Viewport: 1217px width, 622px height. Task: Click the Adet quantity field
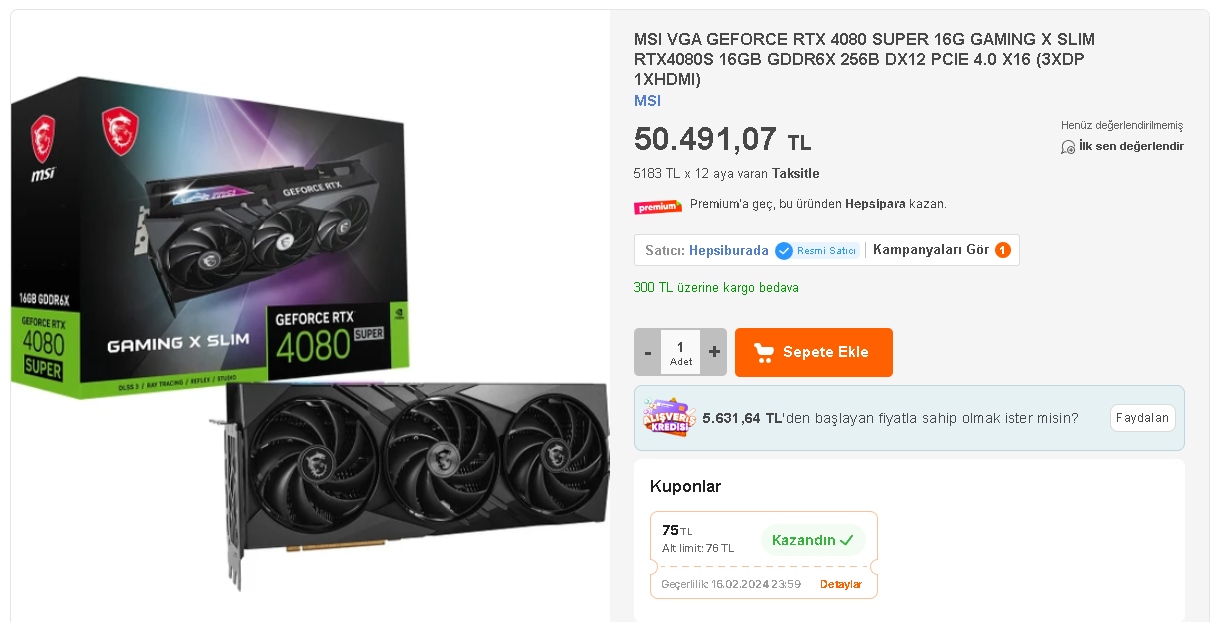681,352
